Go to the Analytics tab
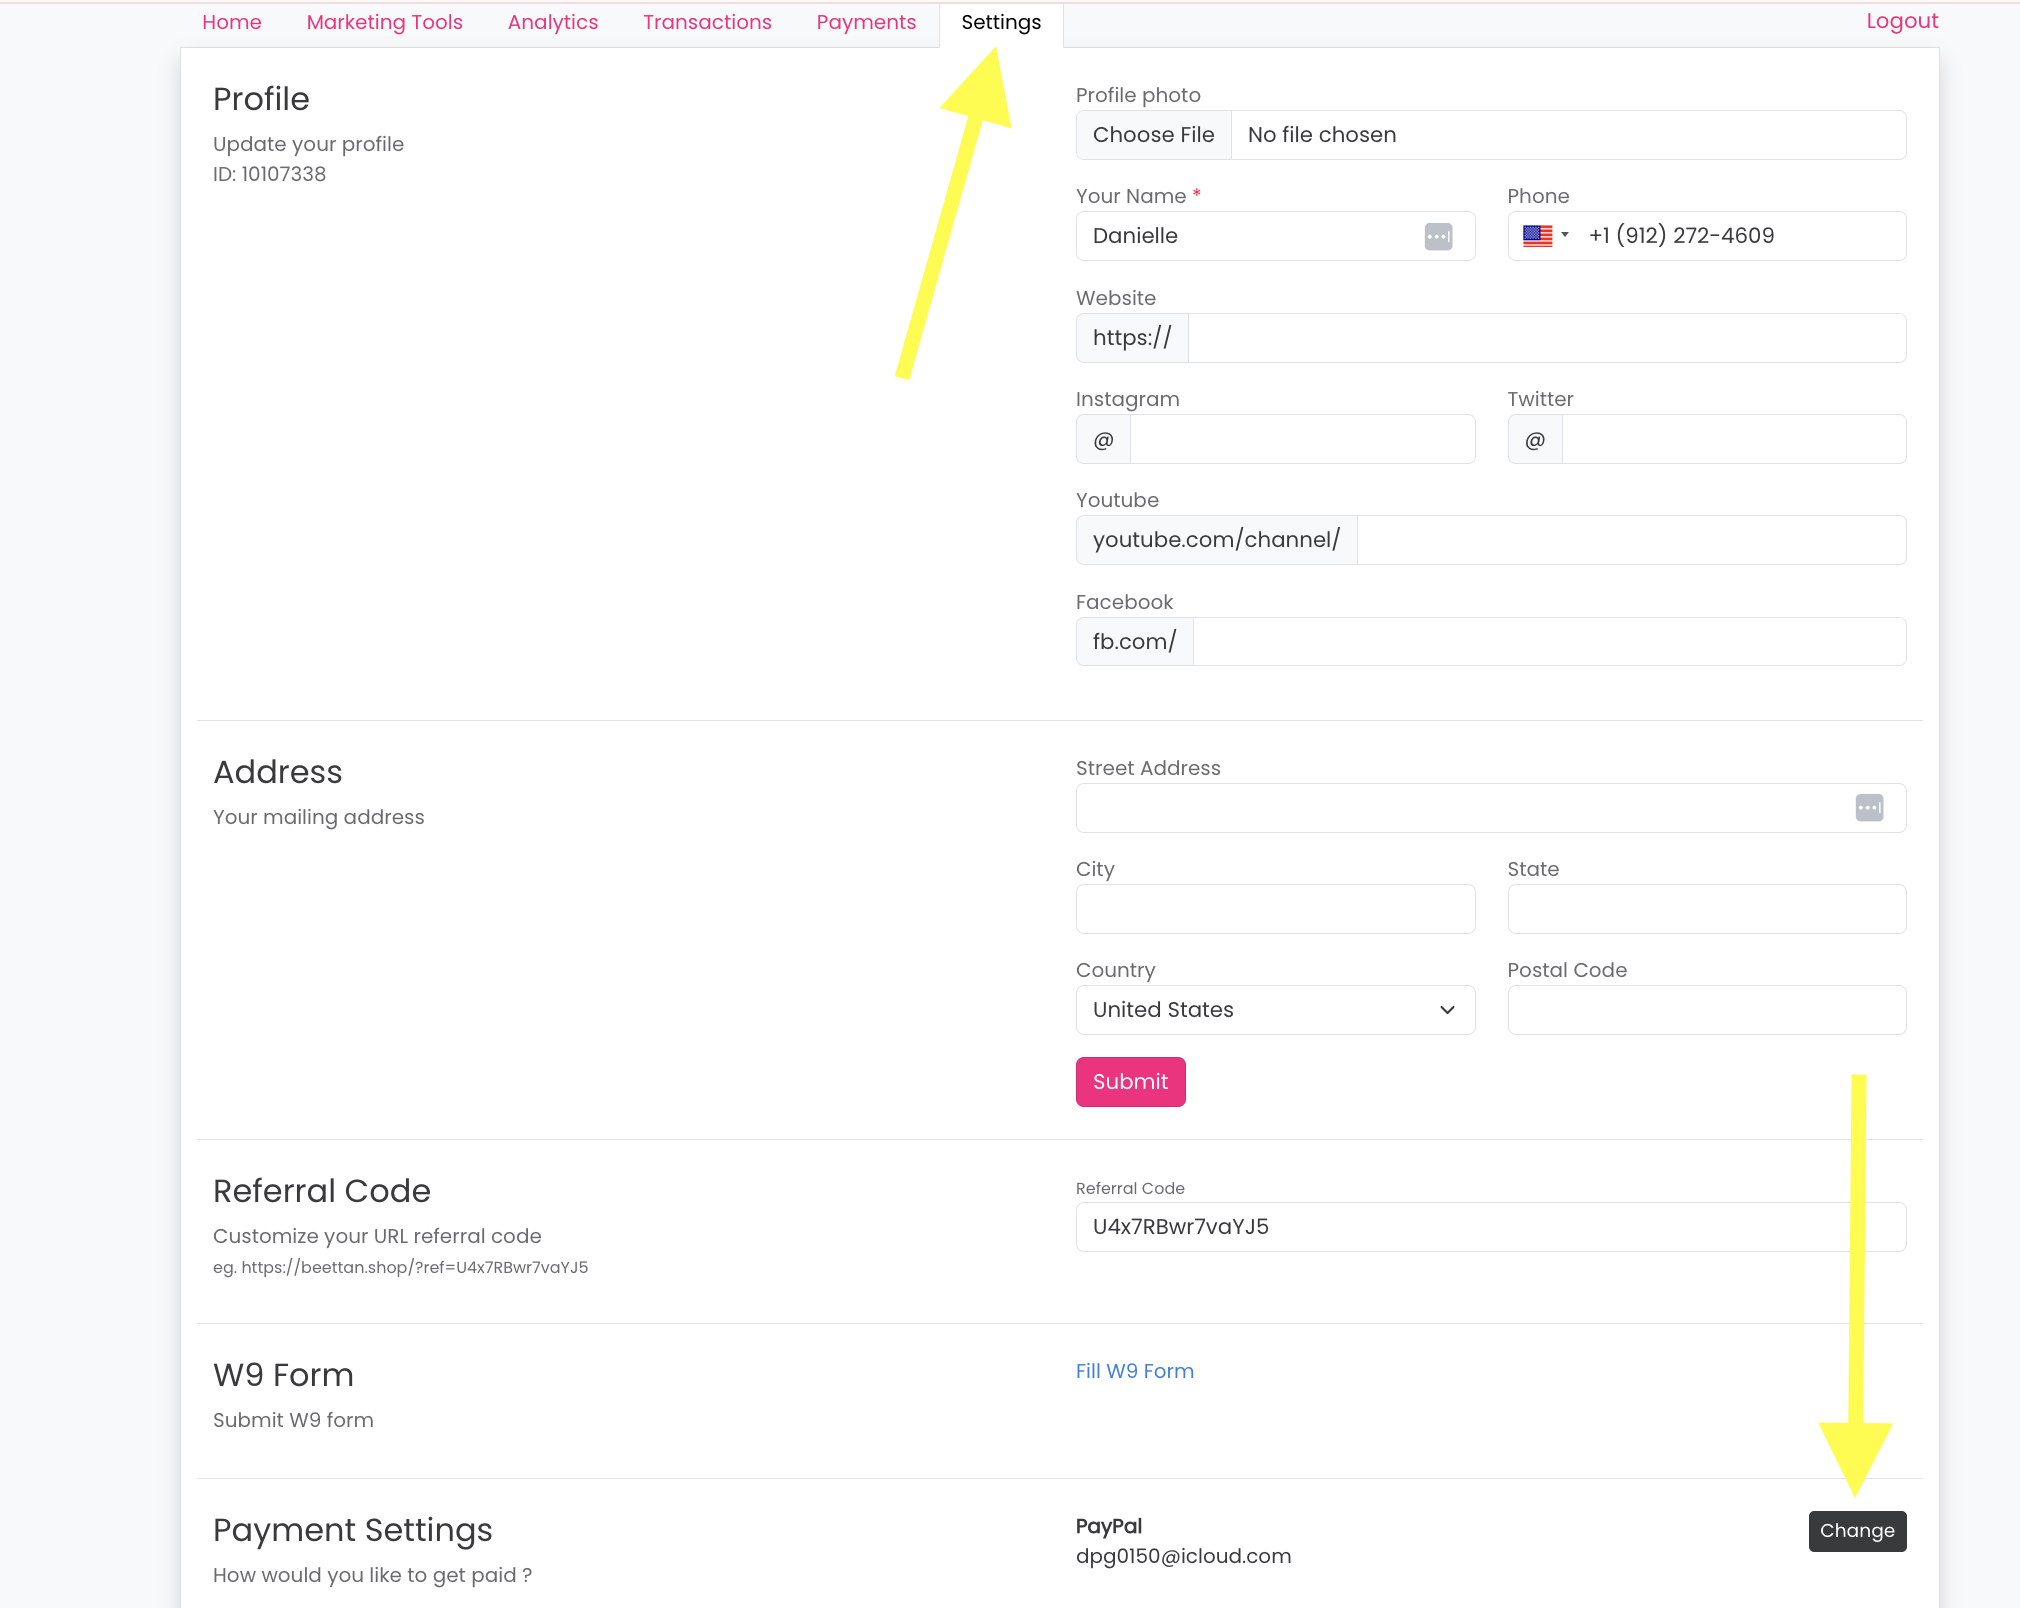Image resolution: width=2020 pixels, height=1608 pixels. click(552, 22)
